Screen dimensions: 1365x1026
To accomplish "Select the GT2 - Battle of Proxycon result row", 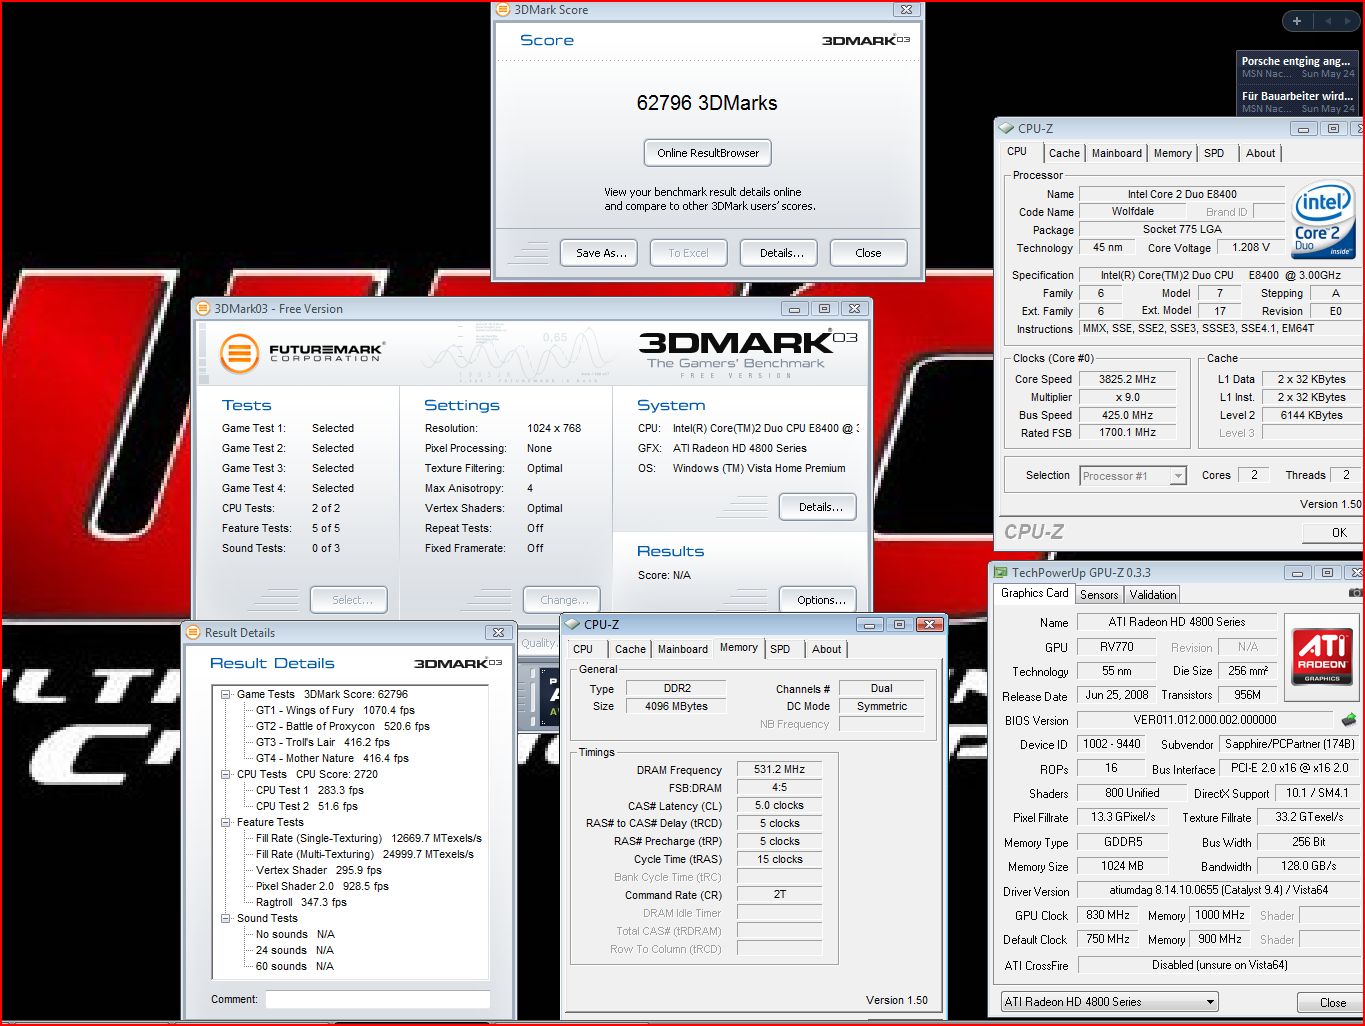I will click(x=342, y=726).
